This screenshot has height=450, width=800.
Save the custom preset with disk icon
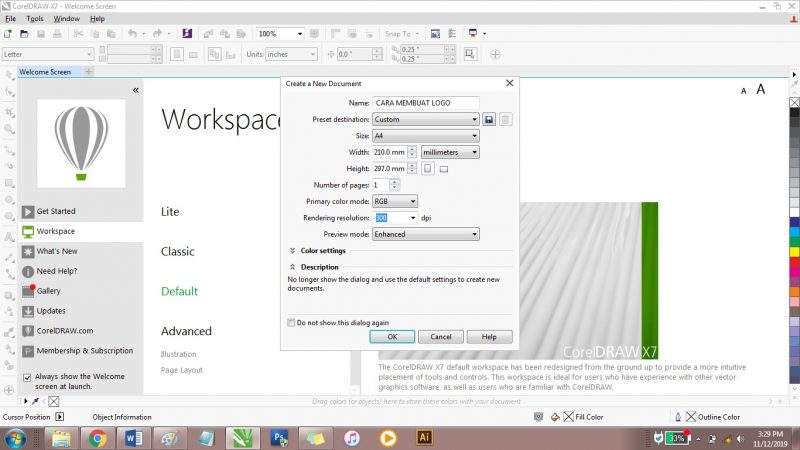[489, 119]
